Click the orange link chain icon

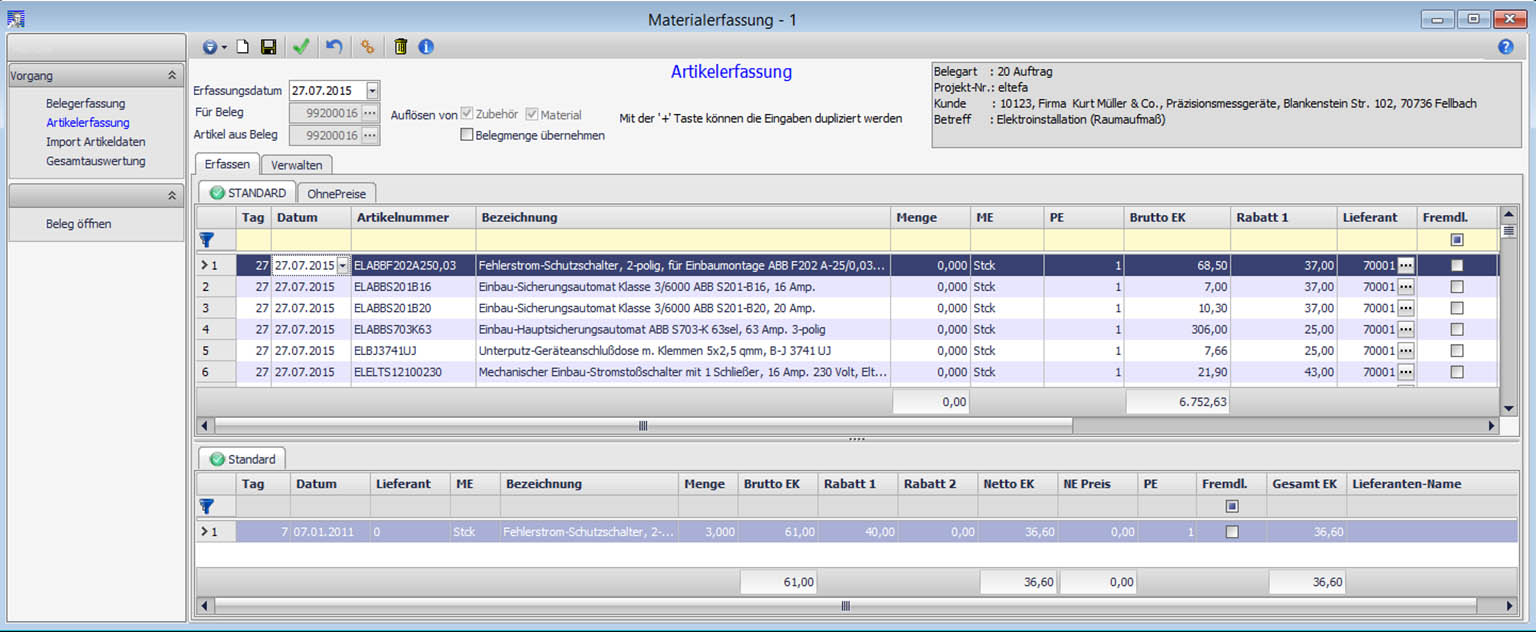[x=367, y=47]
